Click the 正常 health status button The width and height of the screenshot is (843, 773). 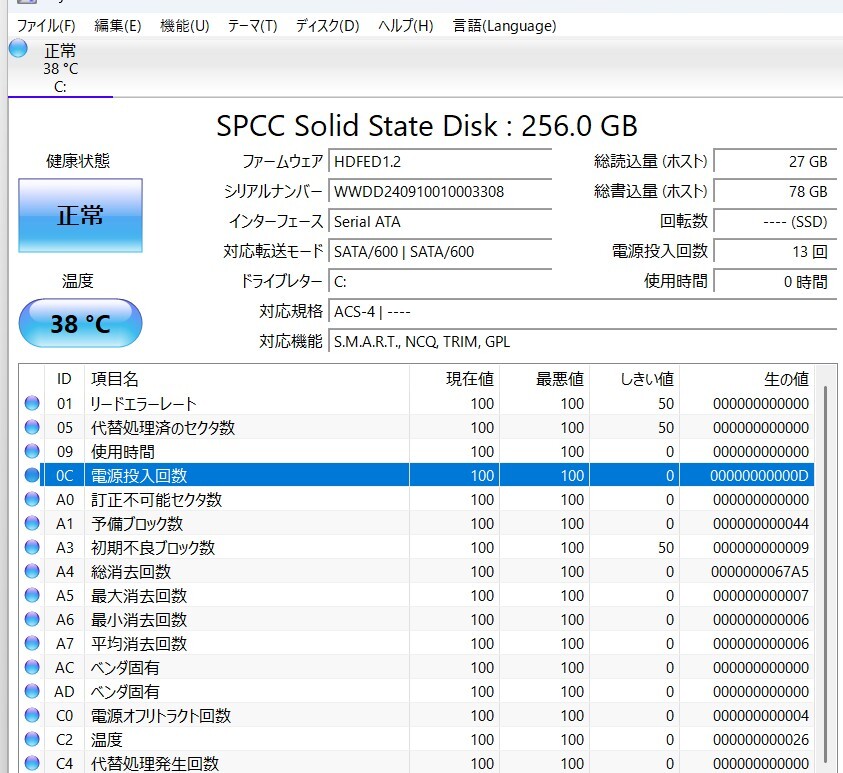click(x=81, y=215)
